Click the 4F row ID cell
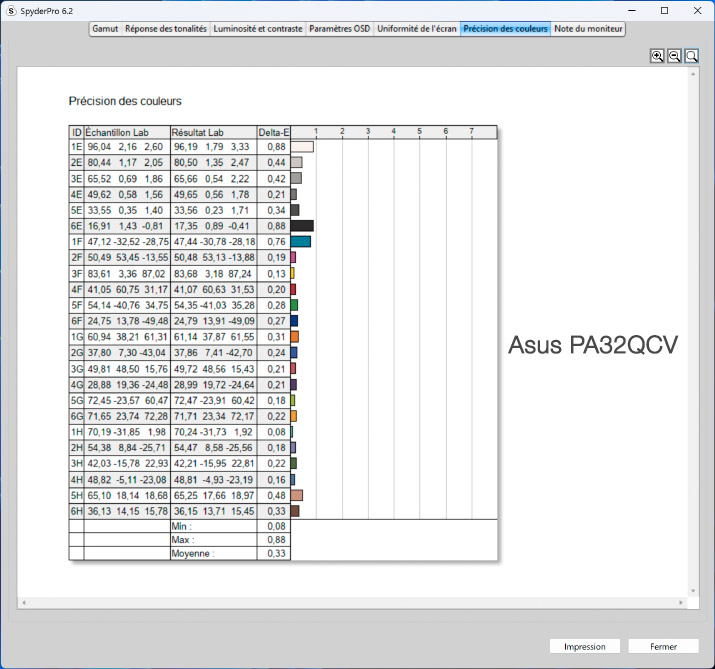 click(77, 290)
